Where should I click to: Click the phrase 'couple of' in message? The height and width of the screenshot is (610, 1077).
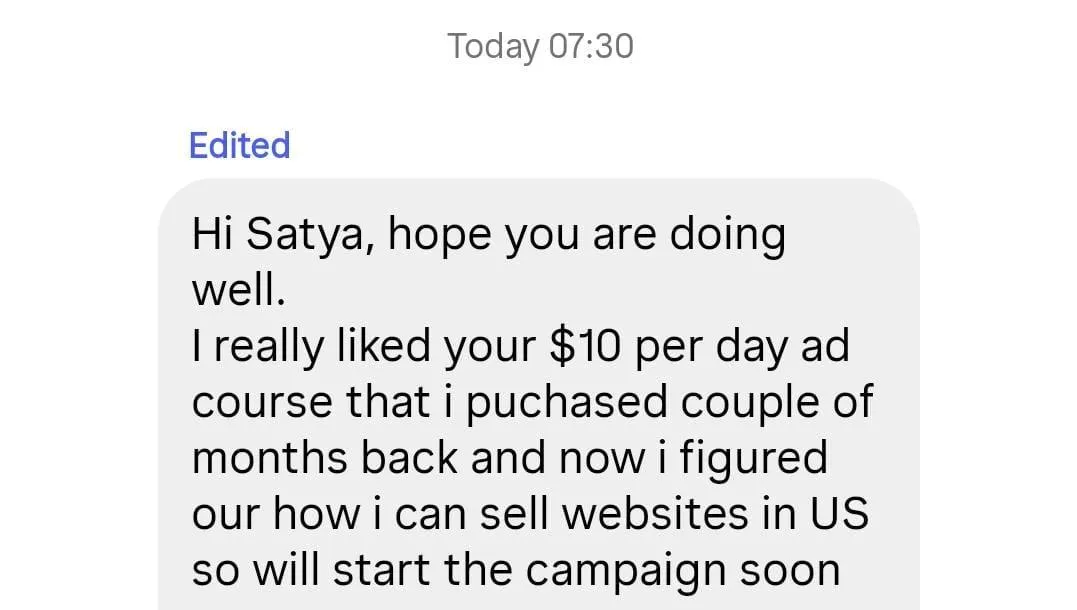pyautogui.click(x=777, y=403)
